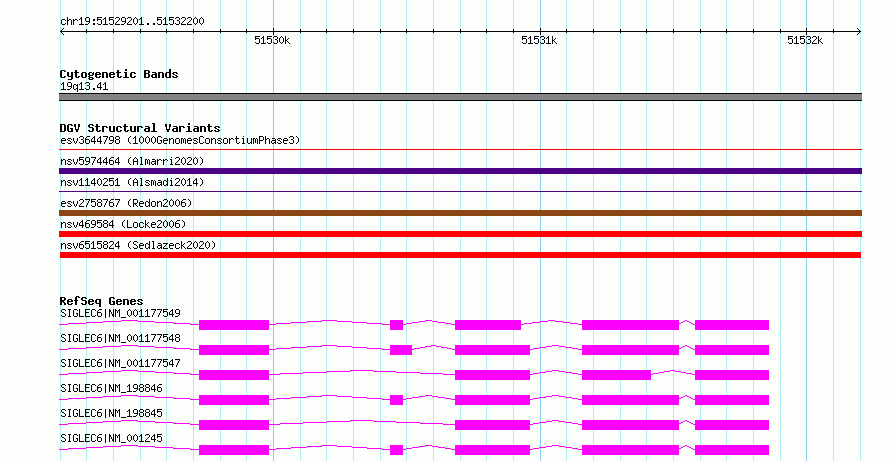
Task: Open the SIGLEC6|NM_001177547 transcript label
Action: pyautogui.click(x=120, y=363)
